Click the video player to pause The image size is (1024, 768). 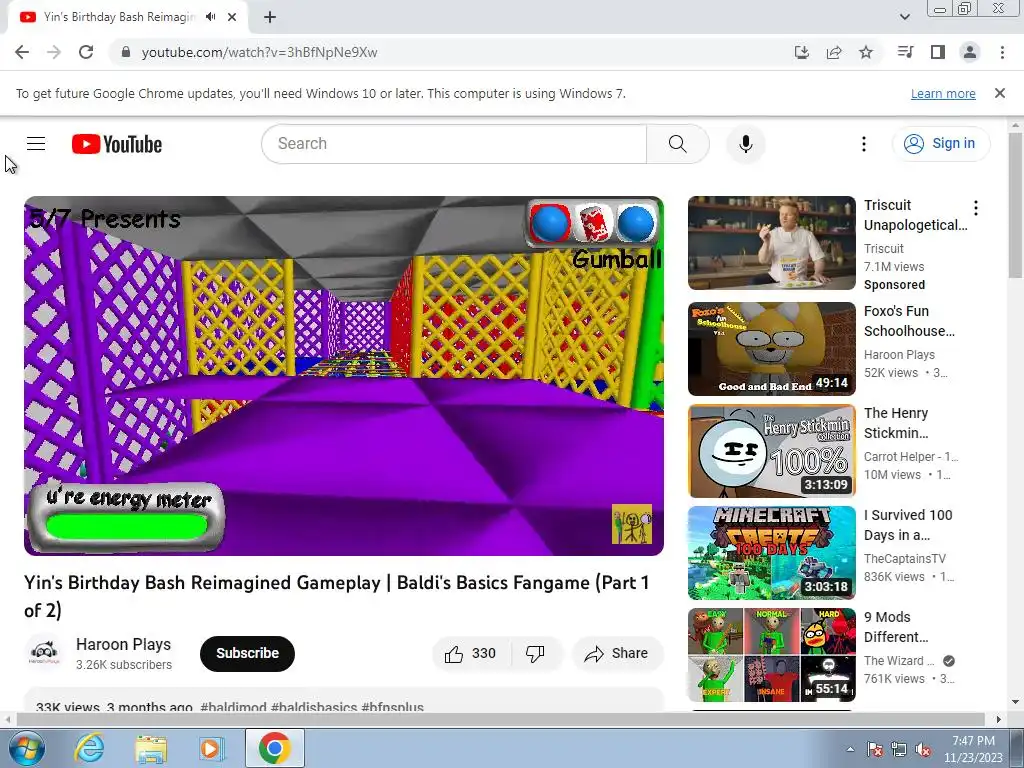(344, 376)
